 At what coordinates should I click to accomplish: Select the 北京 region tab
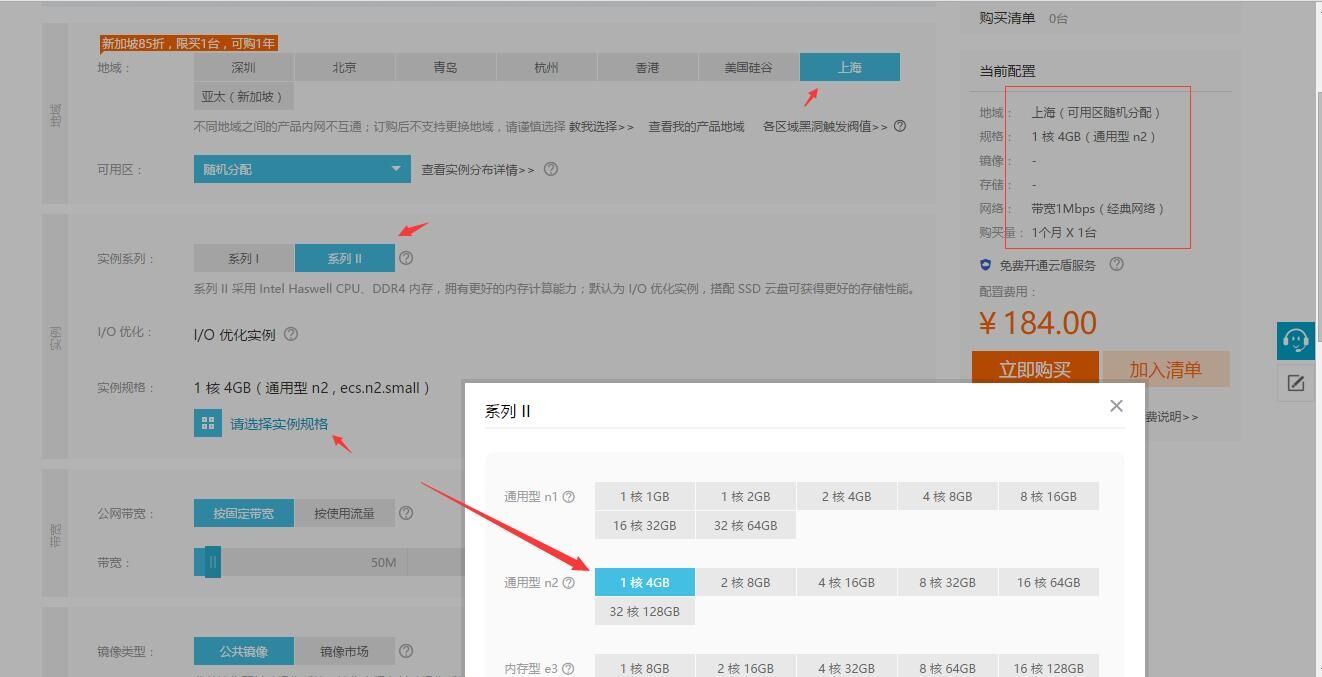point(344,68)
